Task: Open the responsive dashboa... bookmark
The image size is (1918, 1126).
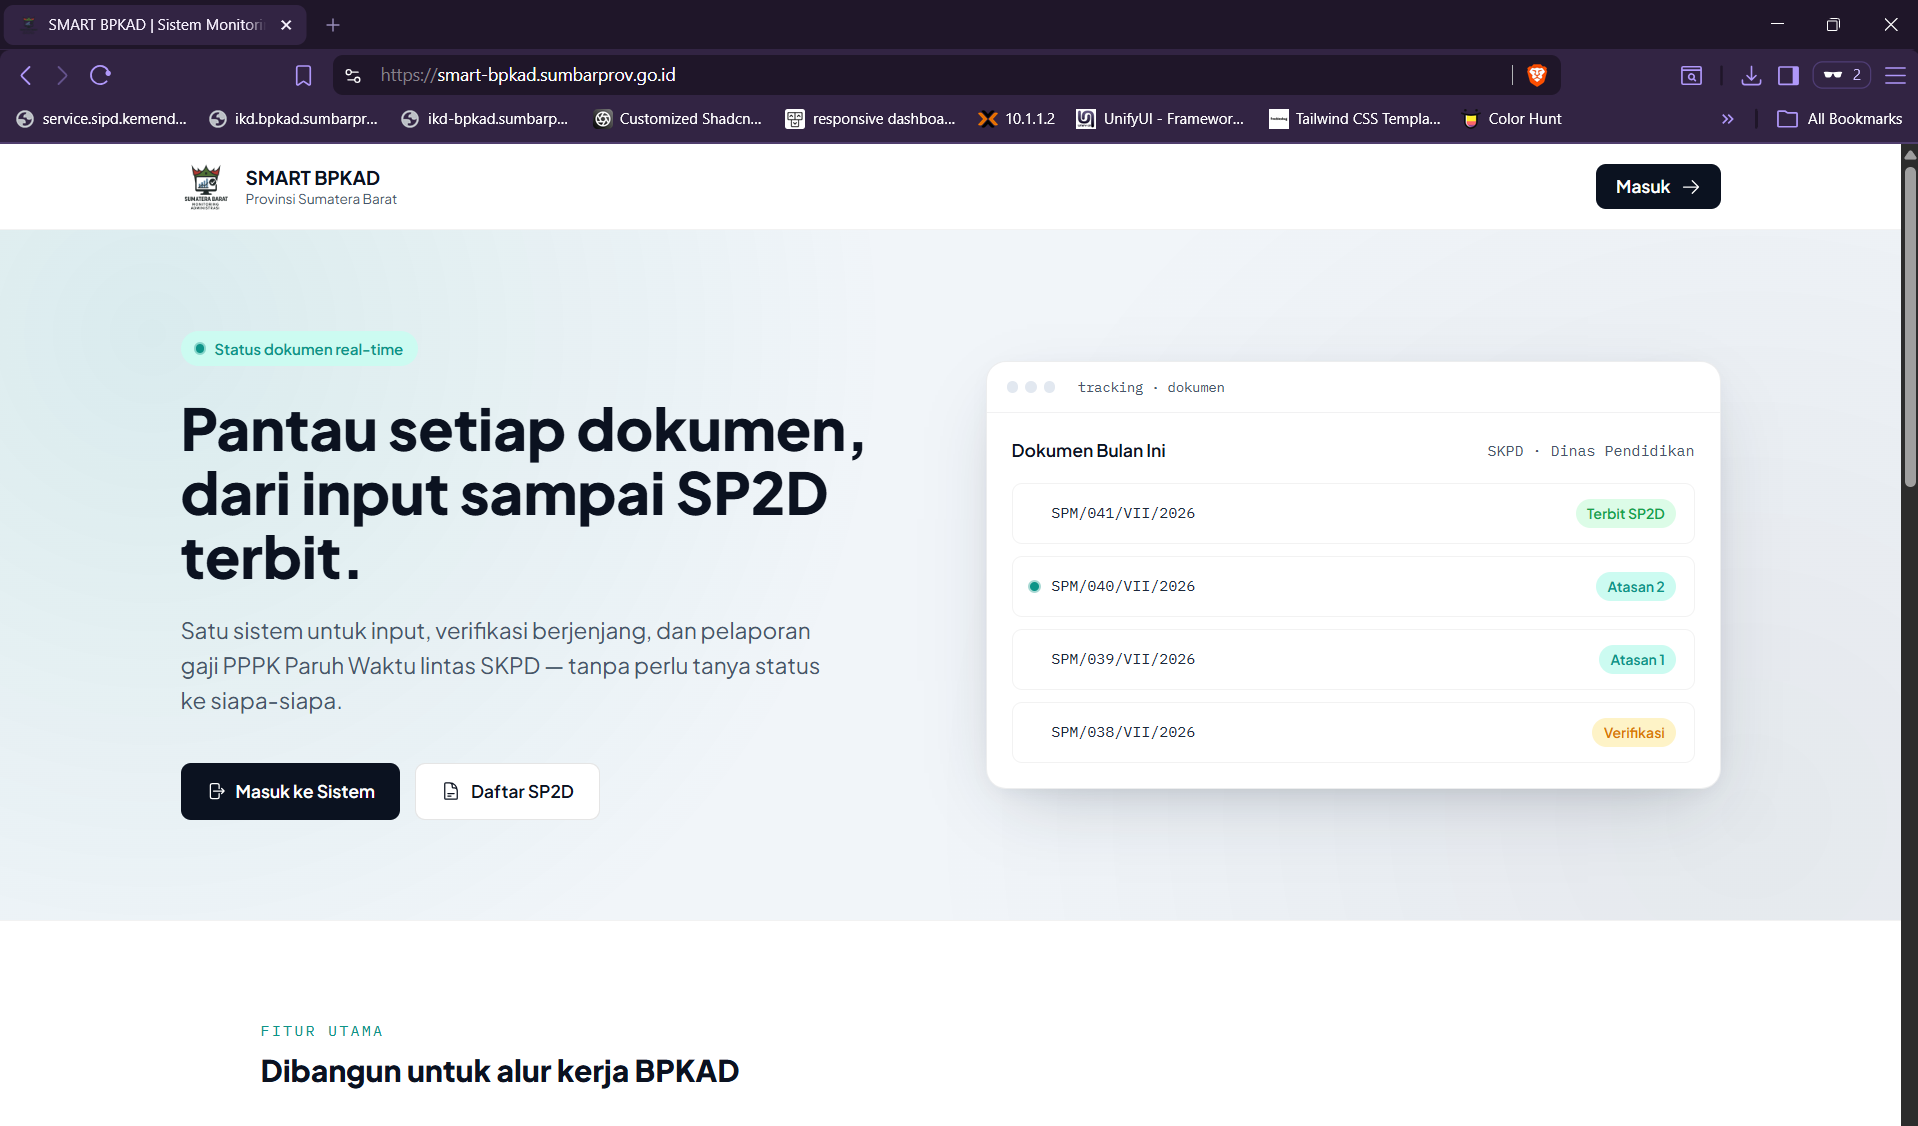Action: 871,119
